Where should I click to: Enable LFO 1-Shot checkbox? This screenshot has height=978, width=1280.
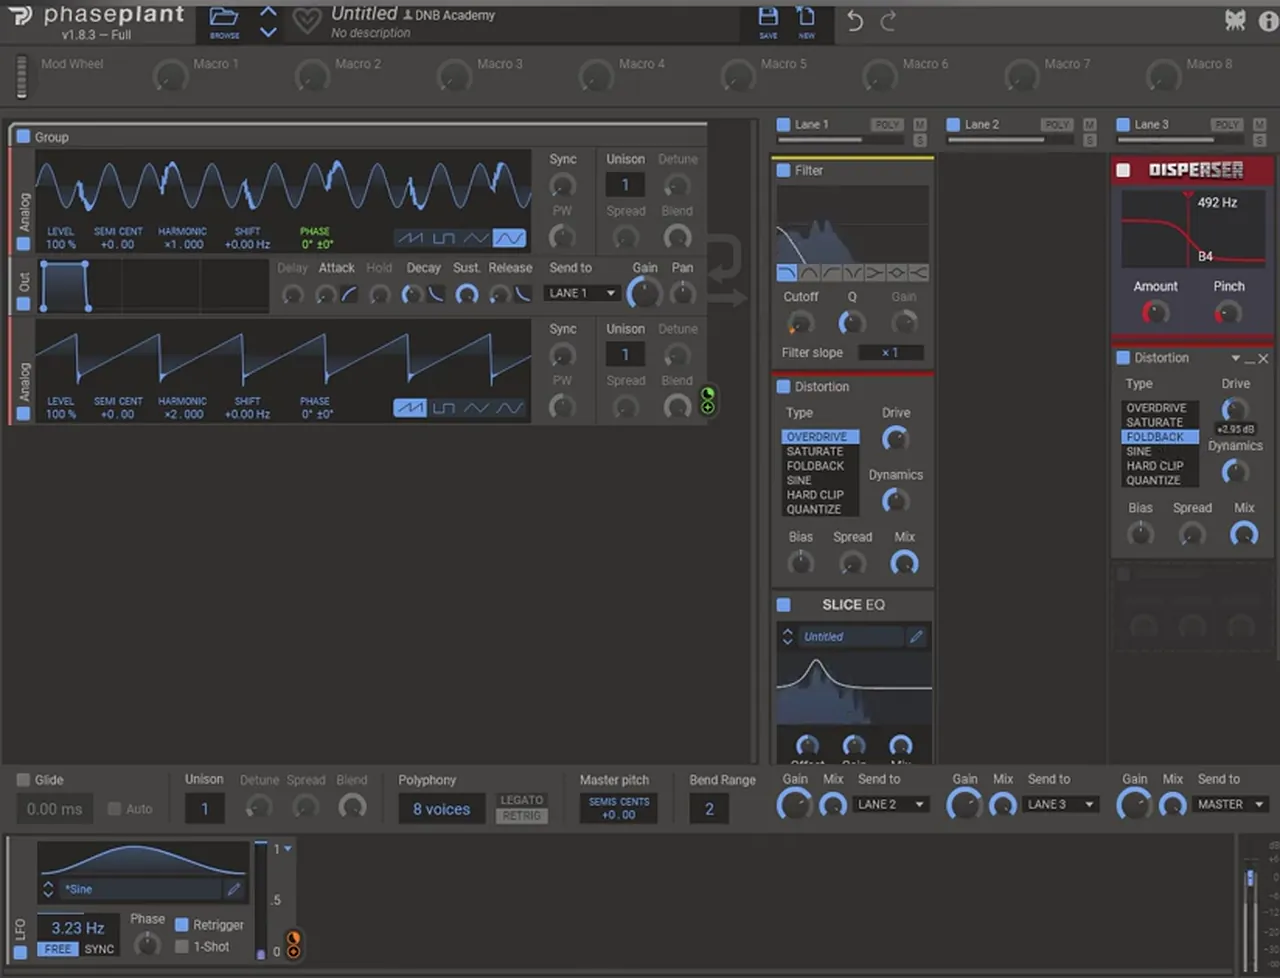click(182, 946)
